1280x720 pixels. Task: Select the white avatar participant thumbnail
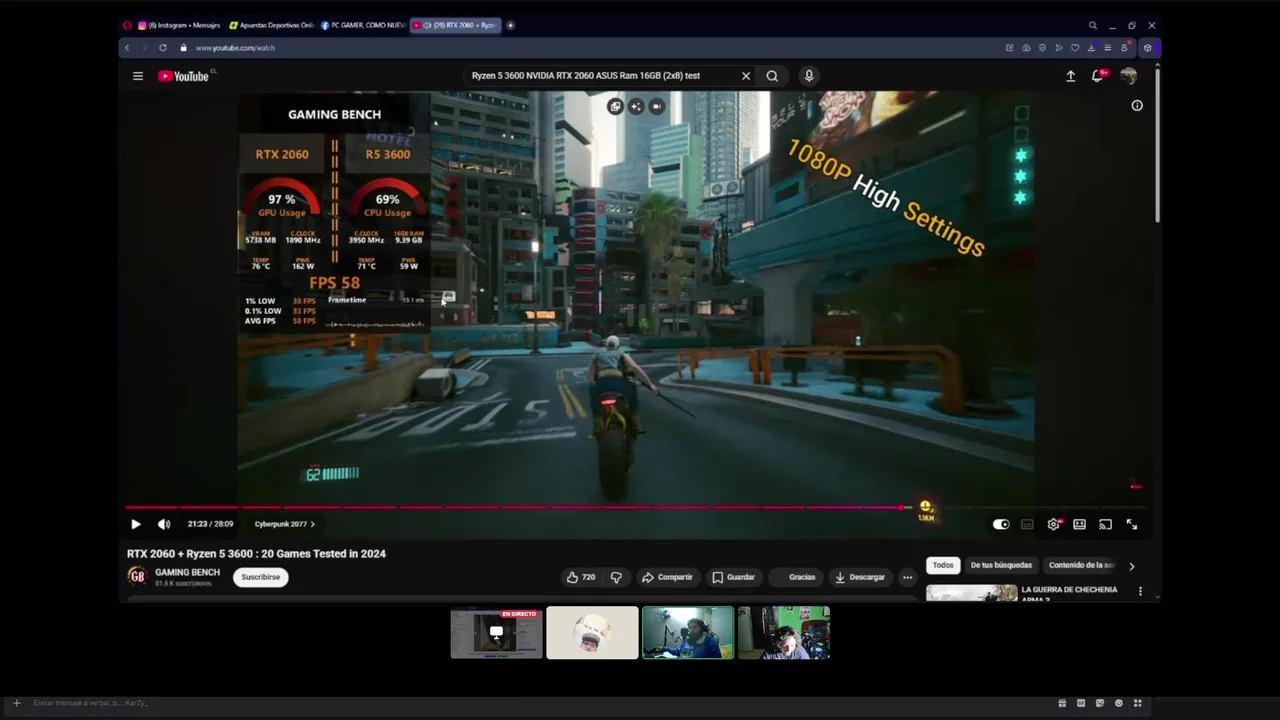592,633
